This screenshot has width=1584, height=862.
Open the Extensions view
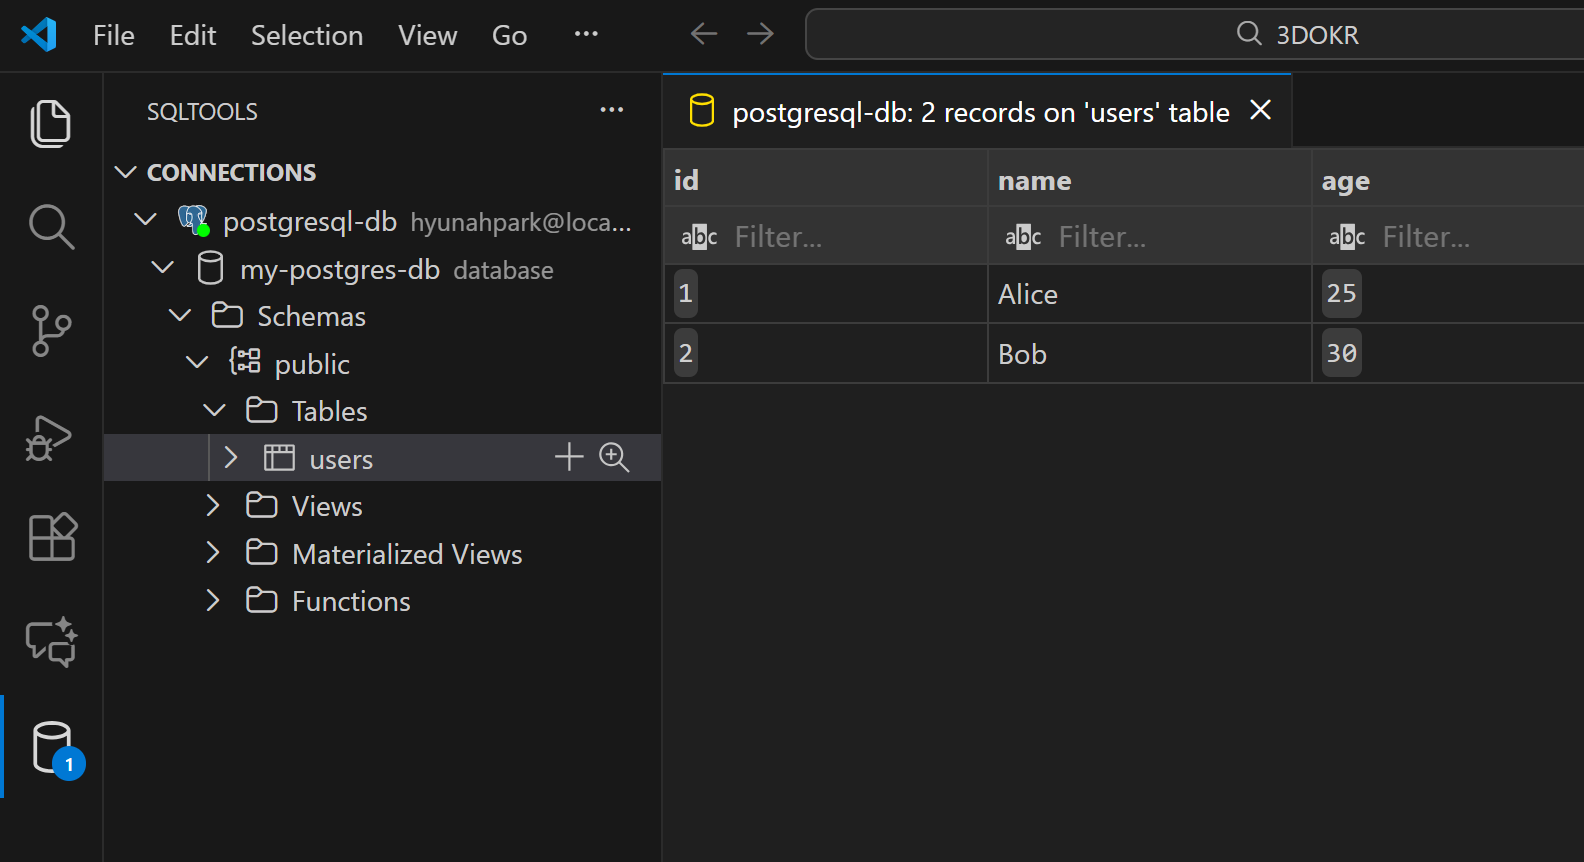click(x=50, y=537)
